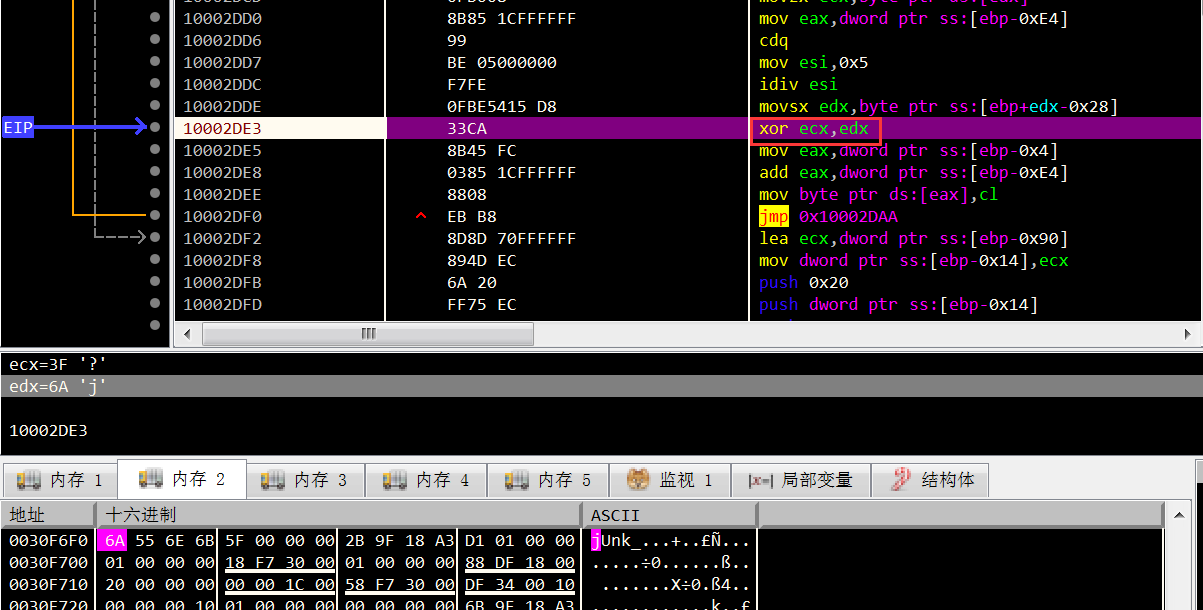Click bytes EB B8 on the jmp row

[x=472, y=216]
